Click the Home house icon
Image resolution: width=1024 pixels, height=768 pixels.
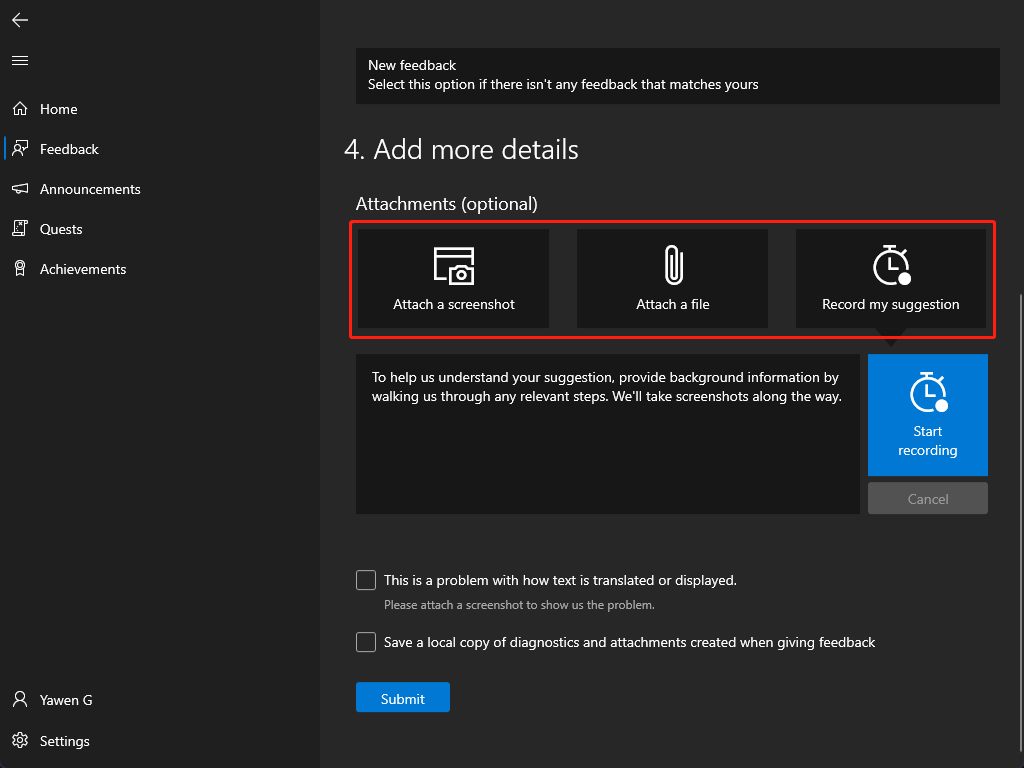click(20, 109)
